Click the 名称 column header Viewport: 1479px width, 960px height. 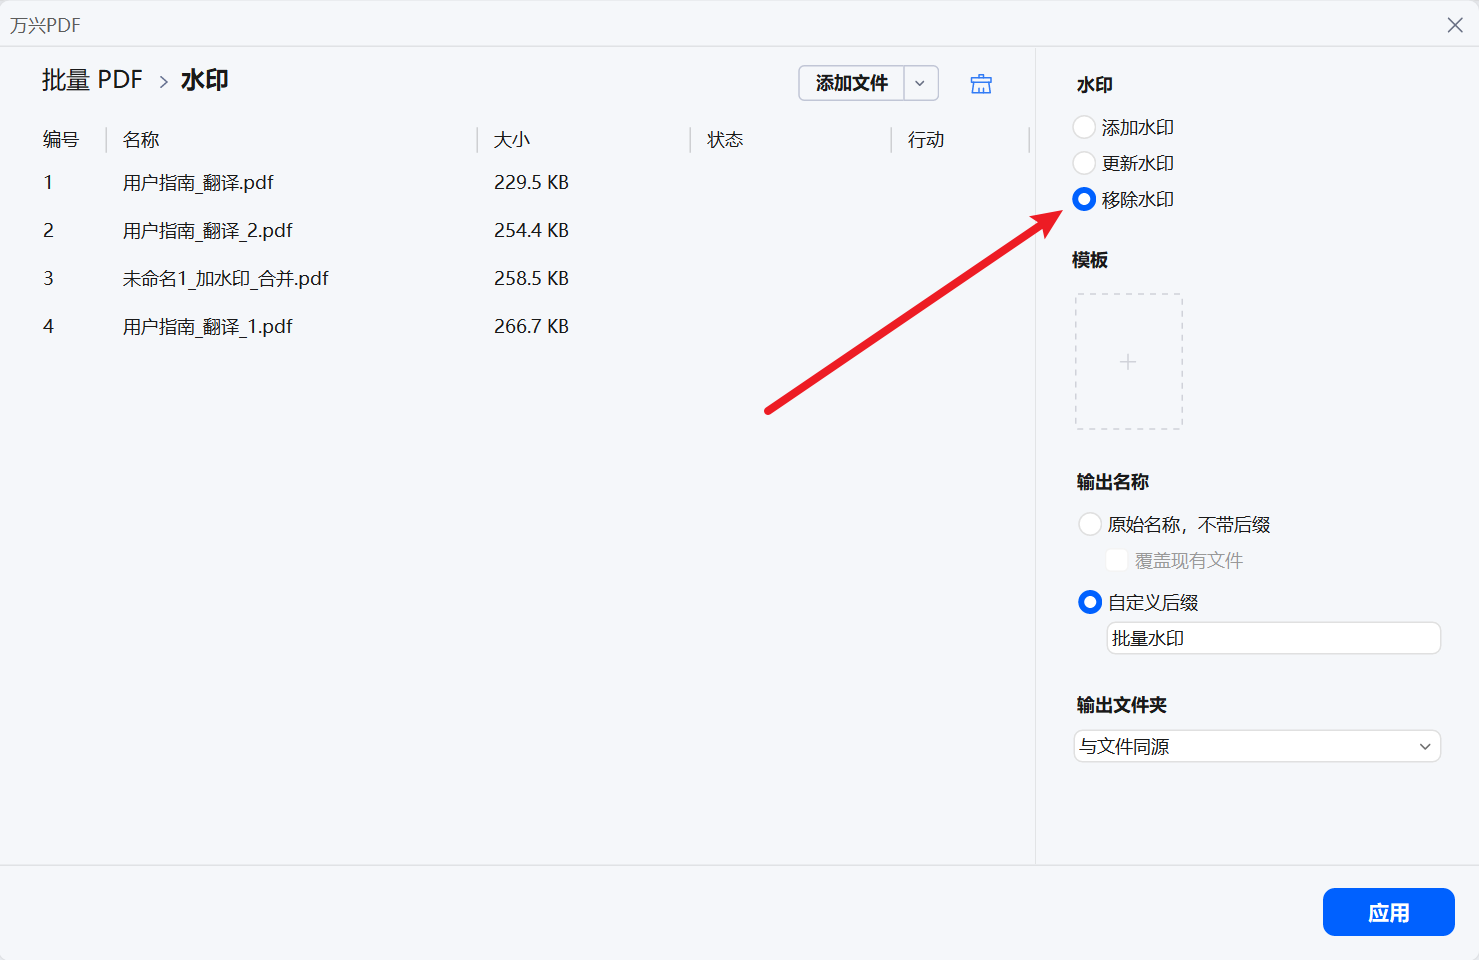click(x=141, y=140)
